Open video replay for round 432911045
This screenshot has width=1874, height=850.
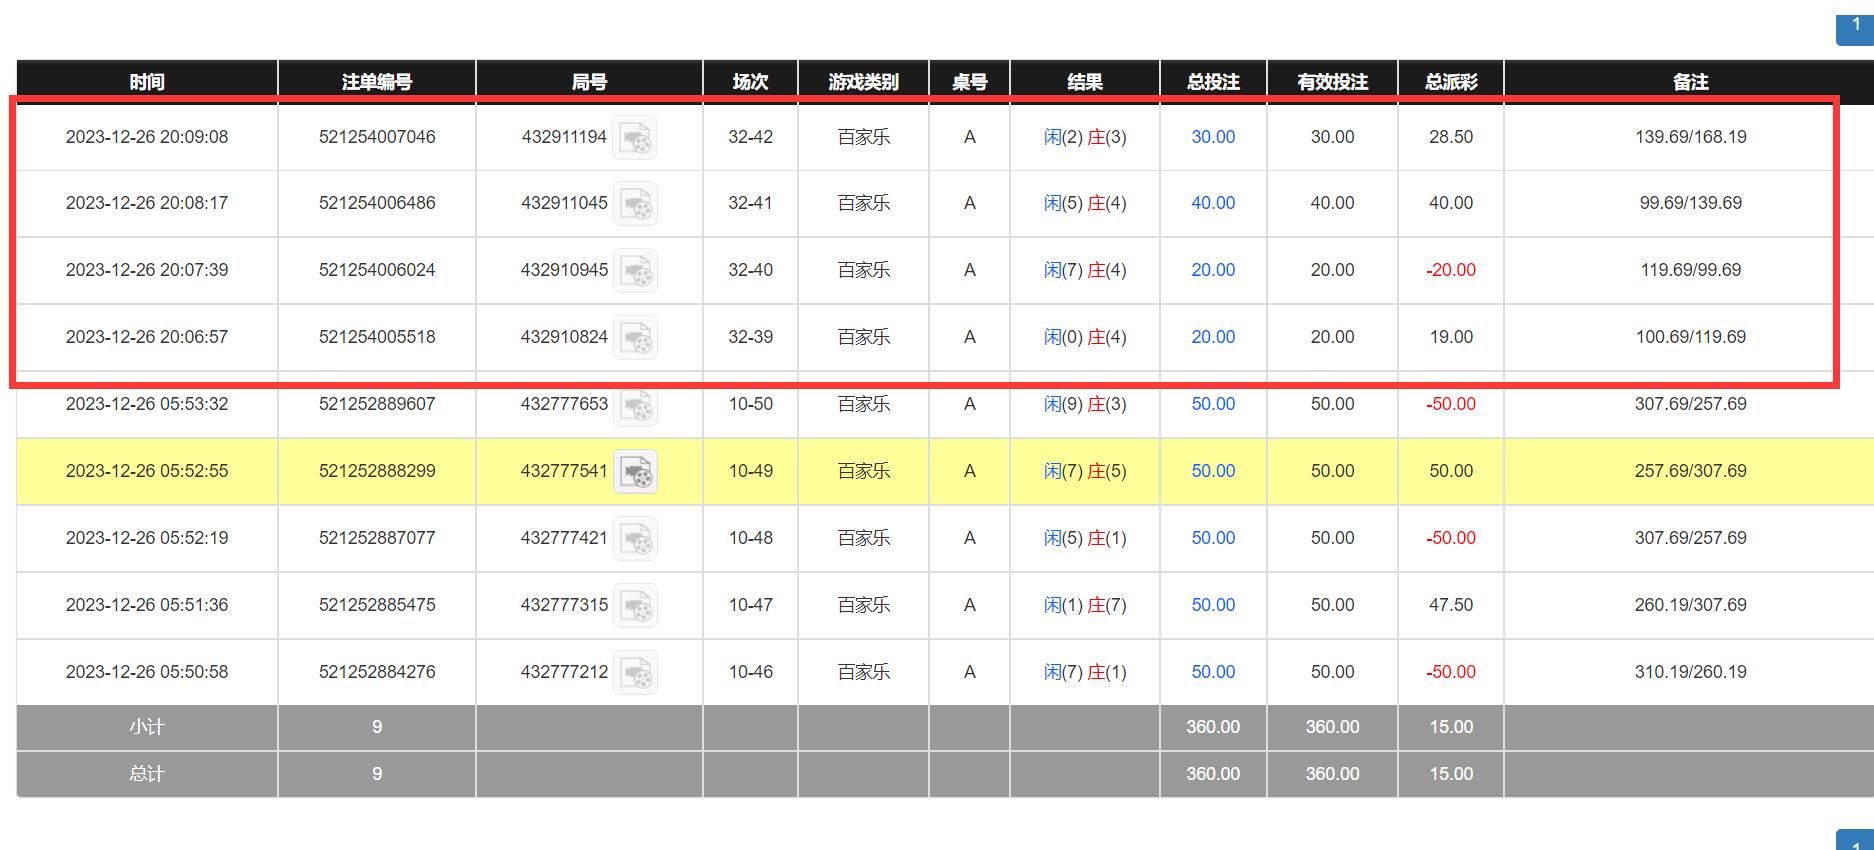click(x=635, y=204)
